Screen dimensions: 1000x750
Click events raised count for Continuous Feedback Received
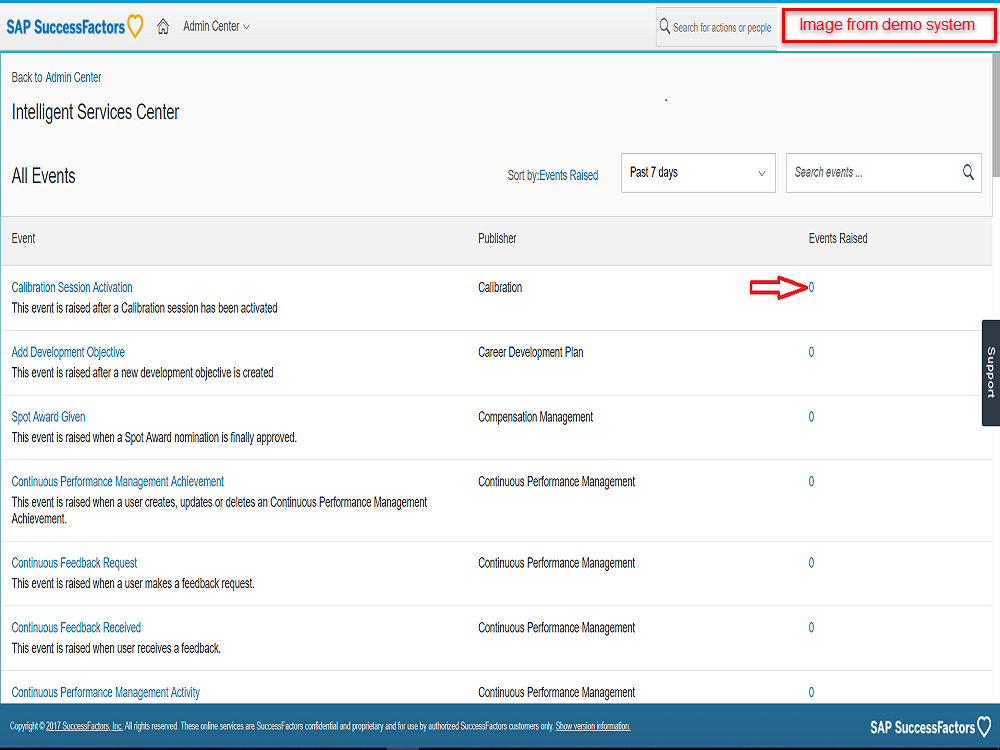(x=811, y=628)
